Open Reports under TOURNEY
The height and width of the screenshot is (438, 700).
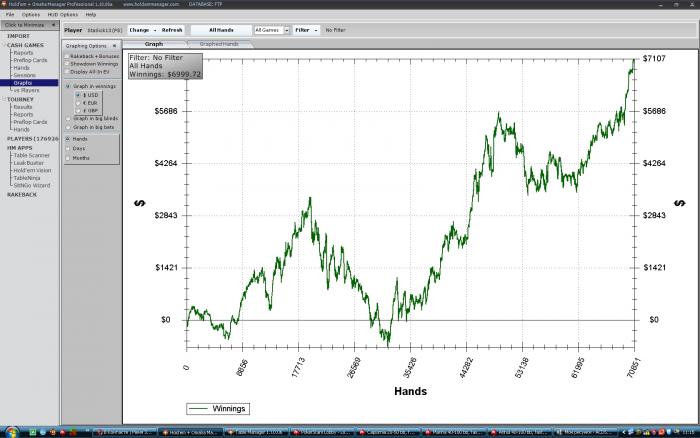tap(23, 115)
